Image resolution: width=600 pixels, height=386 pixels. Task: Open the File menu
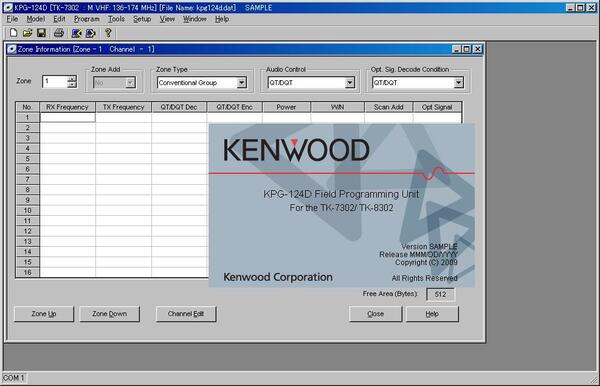pos(12,19)
